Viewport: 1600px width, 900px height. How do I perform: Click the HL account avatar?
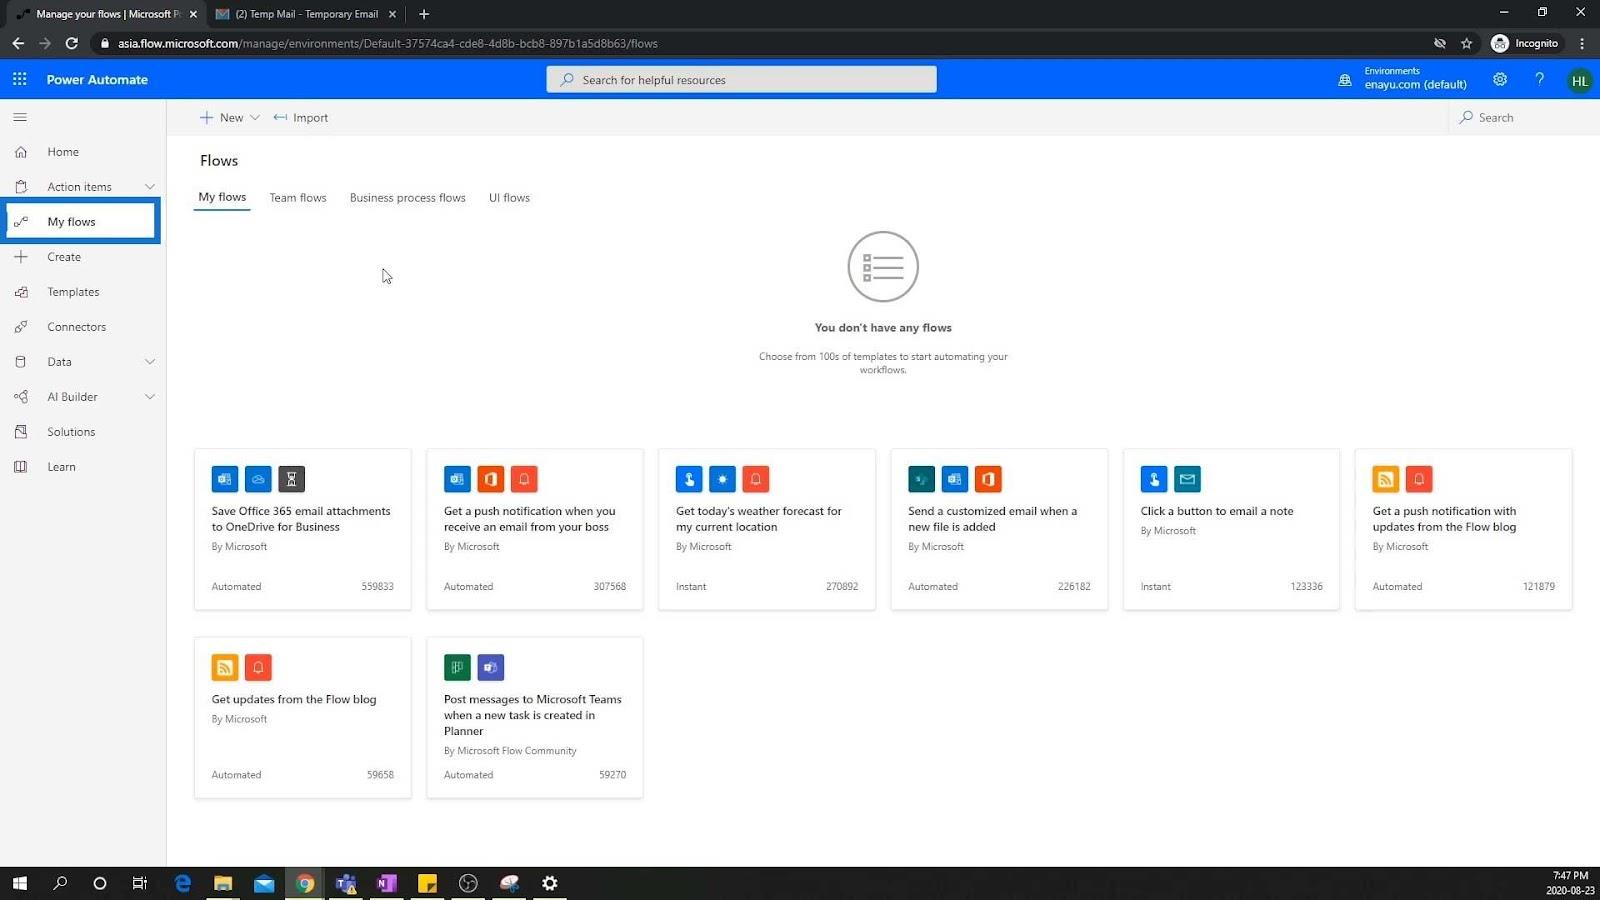coord(1579,81)
